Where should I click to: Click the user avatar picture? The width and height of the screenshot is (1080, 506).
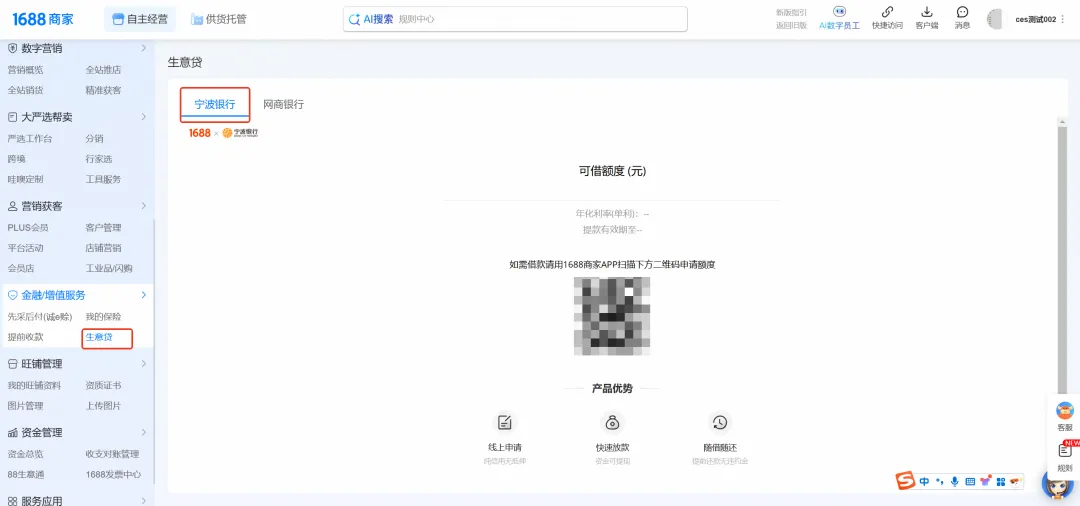point(995,19)
